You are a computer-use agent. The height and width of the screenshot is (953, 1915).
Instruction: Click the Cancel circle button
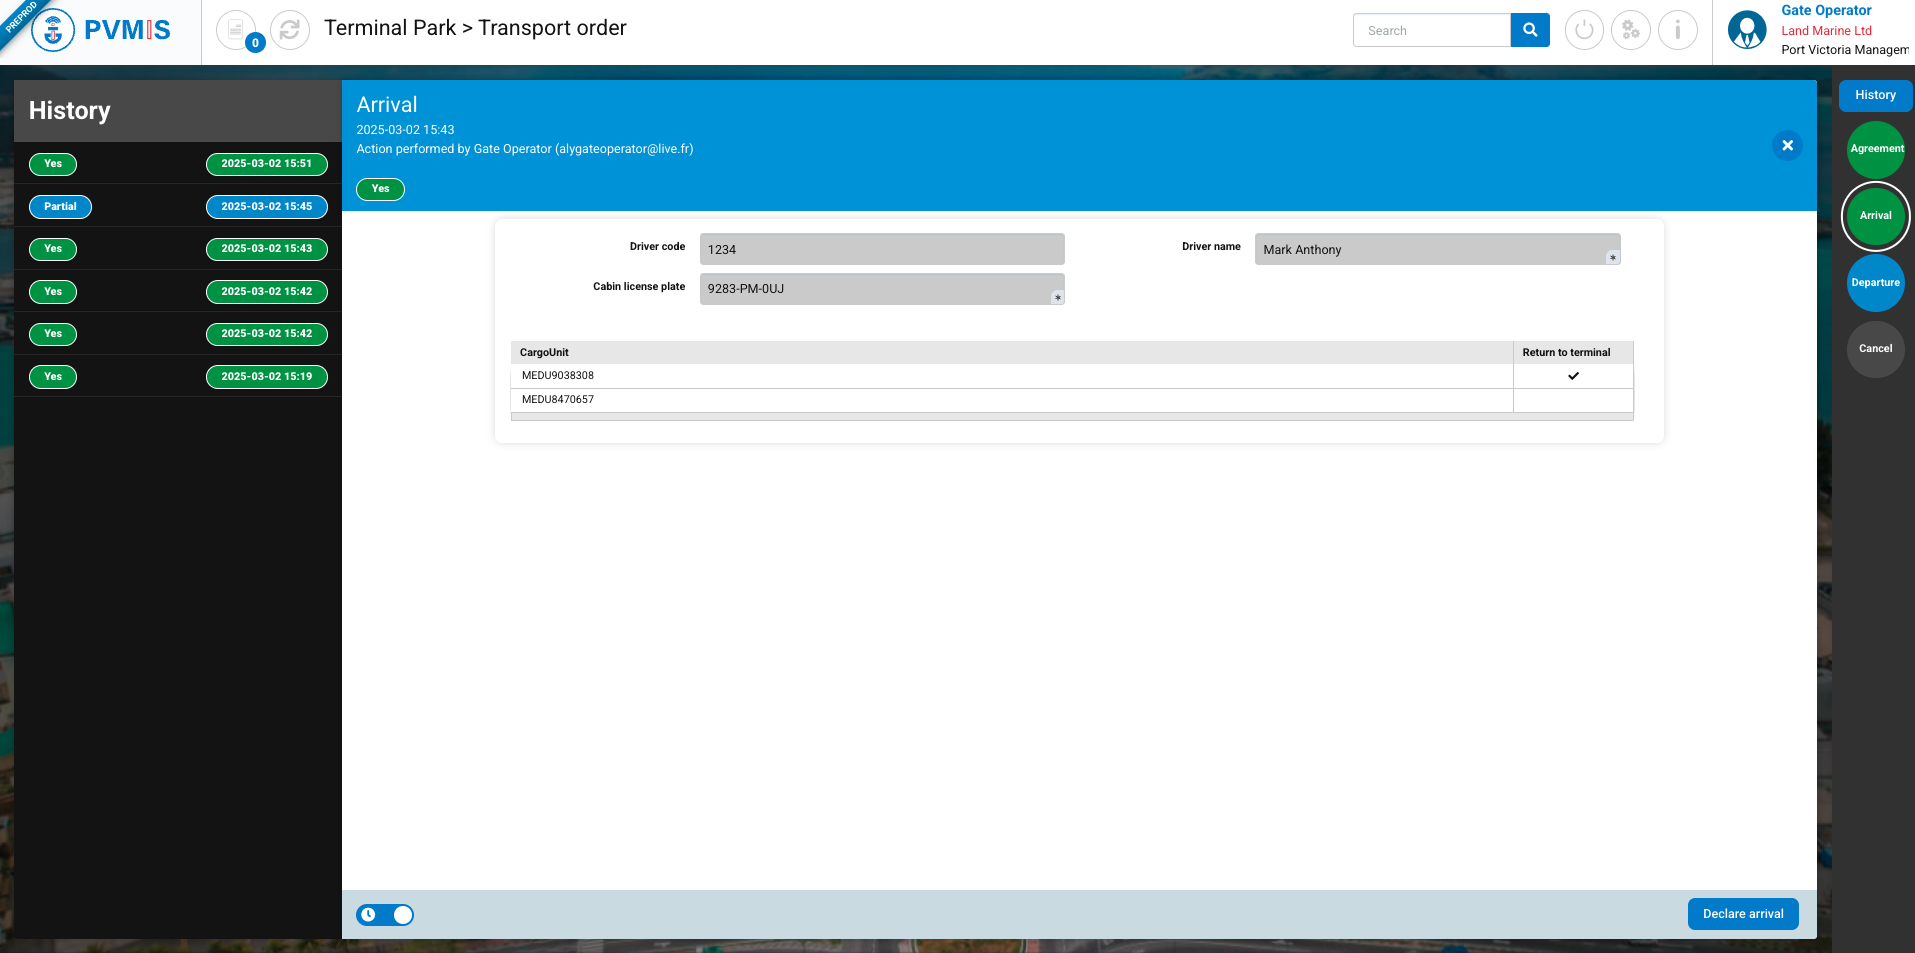coord(1875,349)
